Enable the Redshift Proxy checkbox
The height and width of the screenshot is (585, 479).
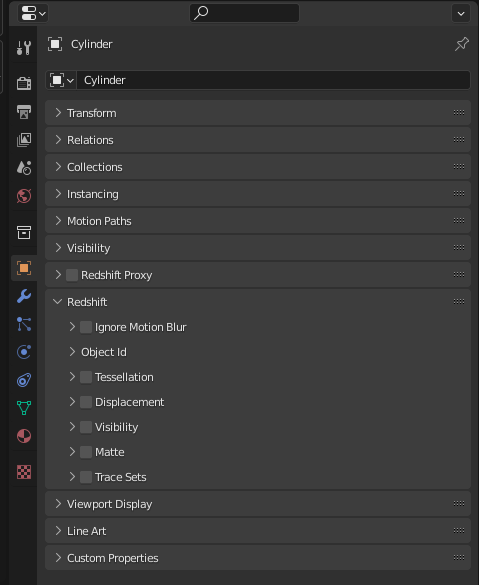[x=72, y=275]
